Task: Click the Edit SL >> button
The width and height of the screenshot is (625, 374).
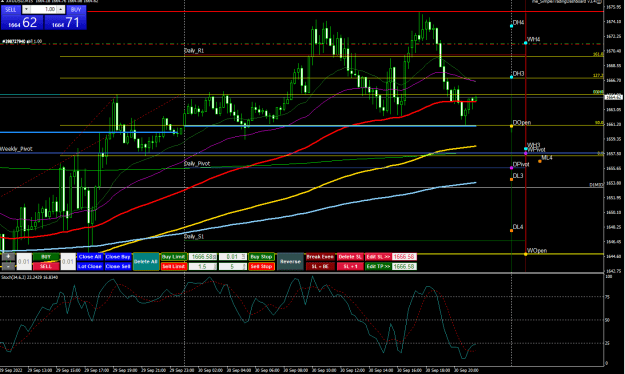Action: tap(378, 257)
